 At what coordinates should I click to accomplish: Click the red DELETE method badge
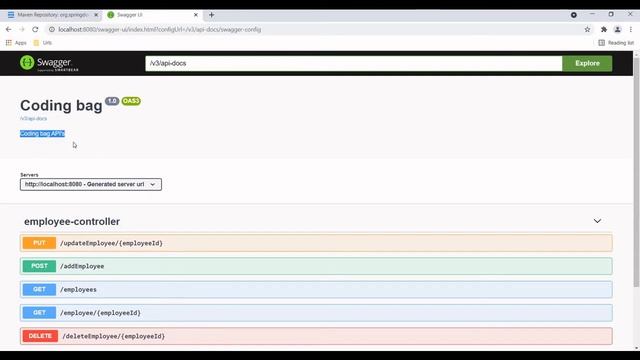(40, 336)
